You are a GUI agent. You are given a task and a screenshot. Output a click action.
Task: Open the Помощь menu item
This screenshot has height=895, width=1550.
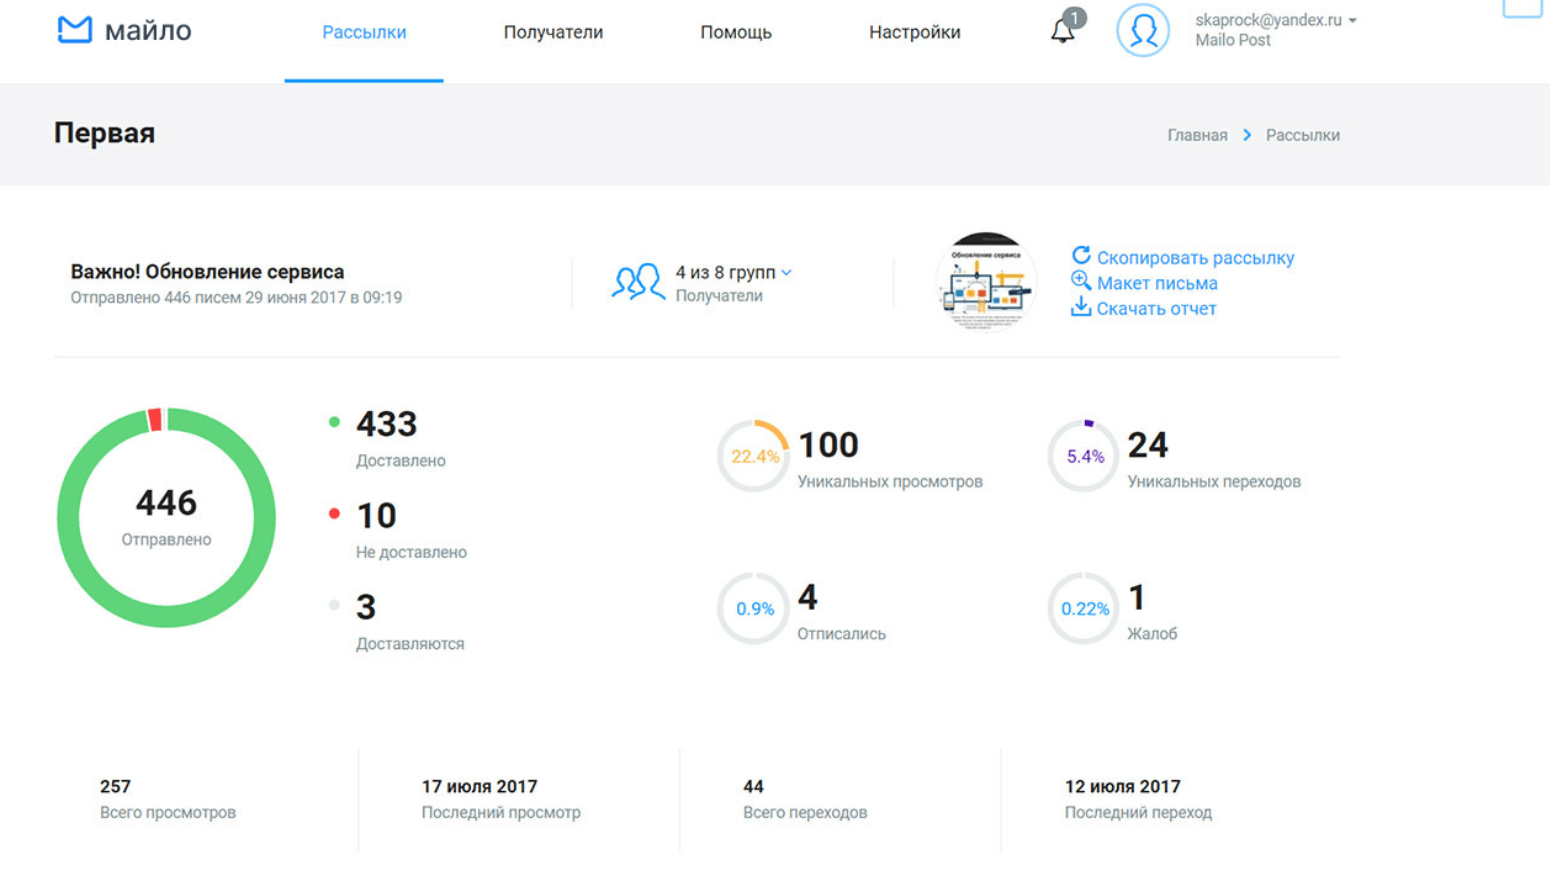pos(736,32)
